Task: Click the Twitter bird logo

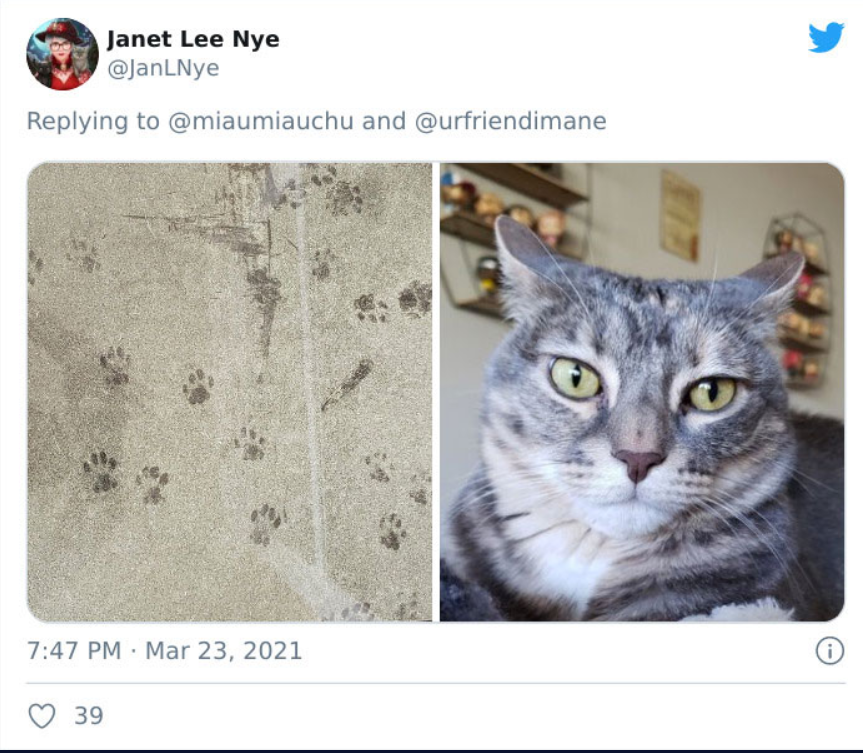Action: point(826,37)
